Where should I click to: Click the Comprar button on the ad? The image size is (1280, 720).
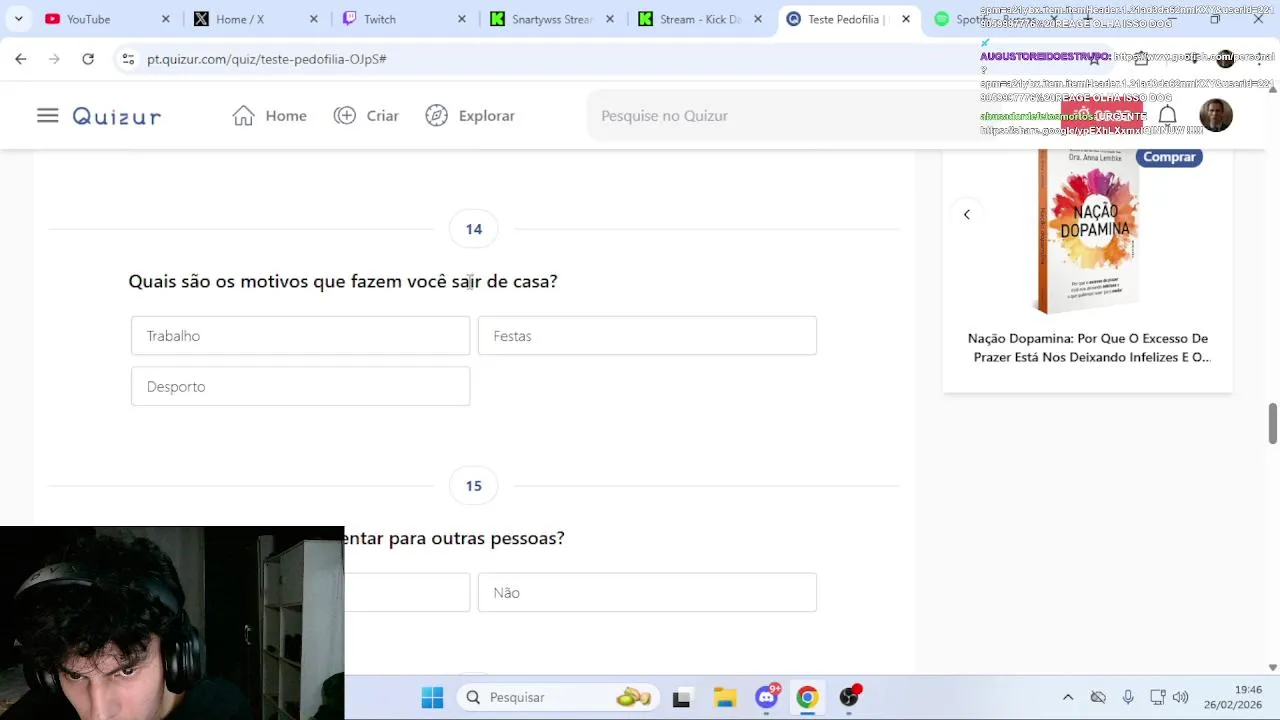point(1169,157)
